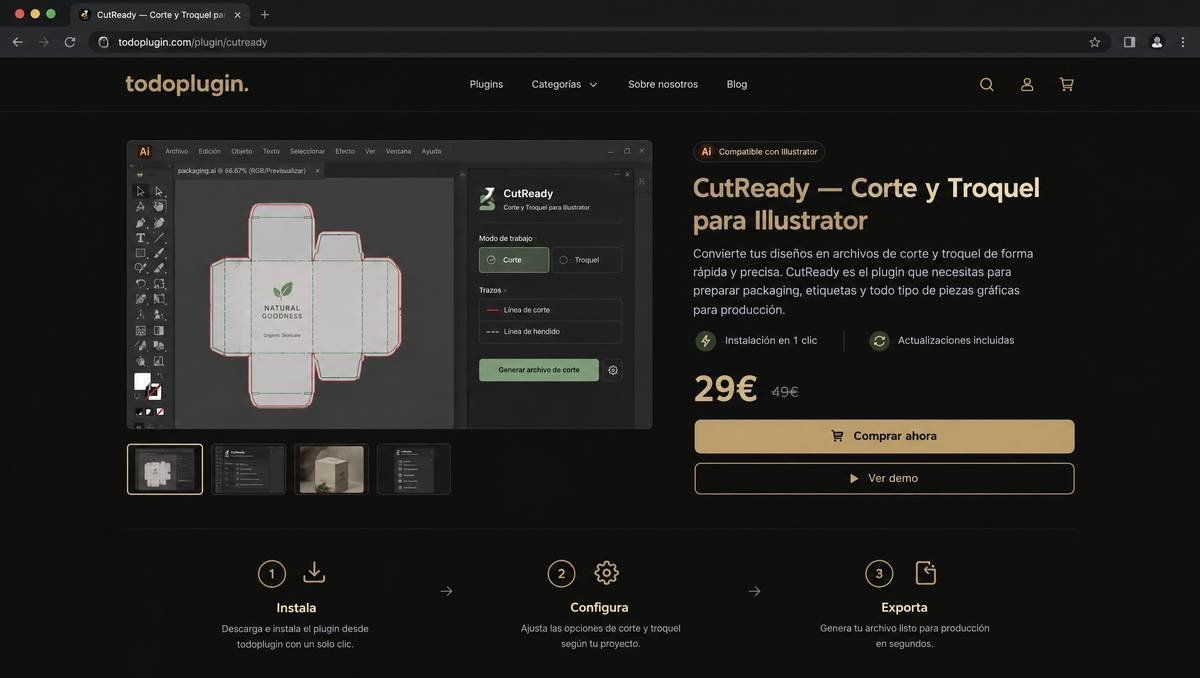
Task: Bookmark this page with star icon
Action: click(1095, 42)
